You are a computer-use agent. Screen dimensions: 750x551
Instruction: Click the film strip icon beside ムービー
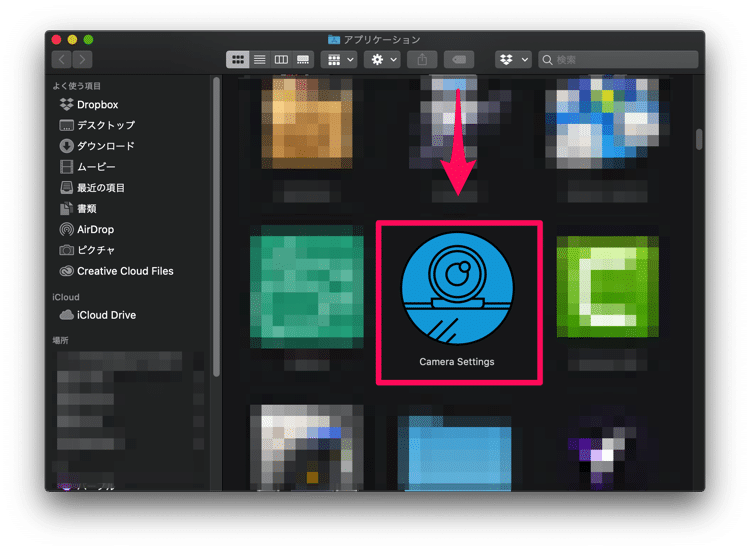coord(66,167)
